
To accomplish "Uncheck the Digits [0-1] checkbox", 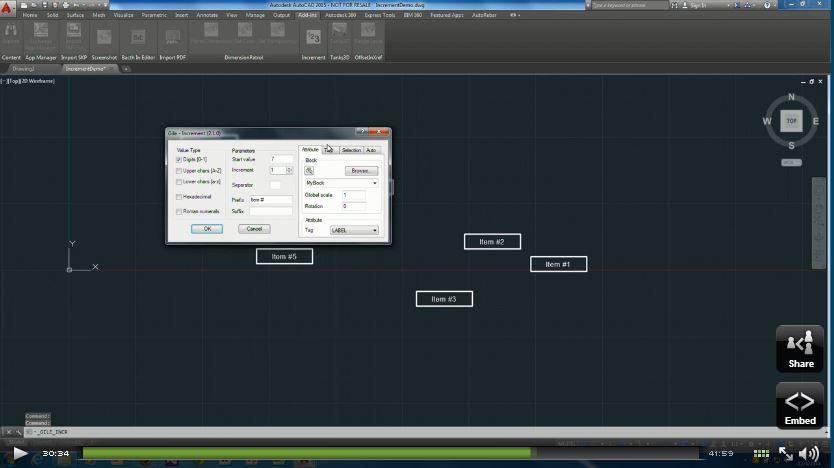I will click(x=179, y=160).
